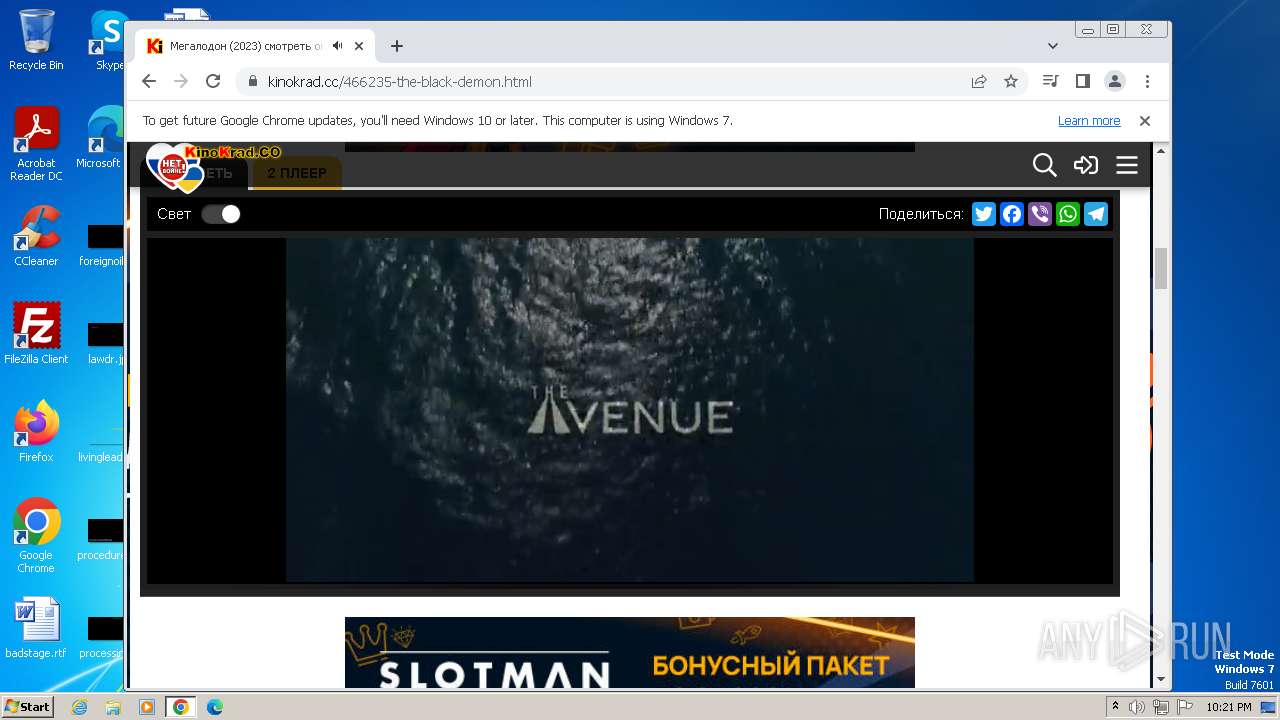Select the Мегалодон (2023) tab

click(245, 46)
